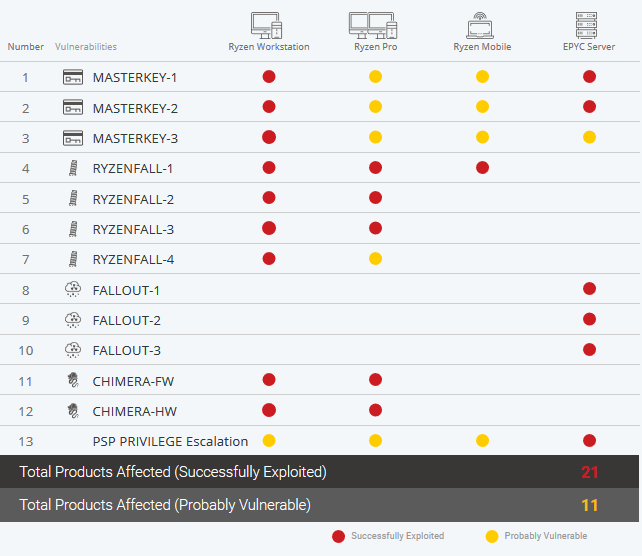
Task: Select the CHIMERA-FW vulnerability name
Action: tap(133, 382)
